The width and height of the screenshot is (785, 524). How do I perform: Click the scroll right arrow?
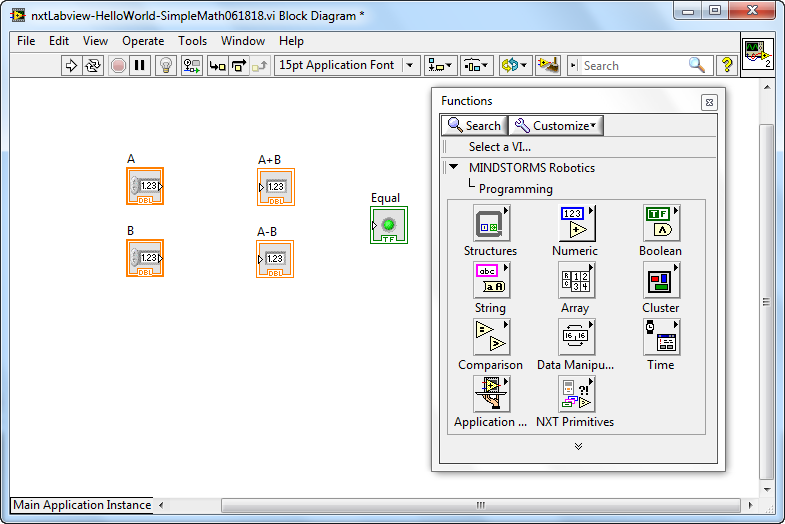click(x=750, y=505)
